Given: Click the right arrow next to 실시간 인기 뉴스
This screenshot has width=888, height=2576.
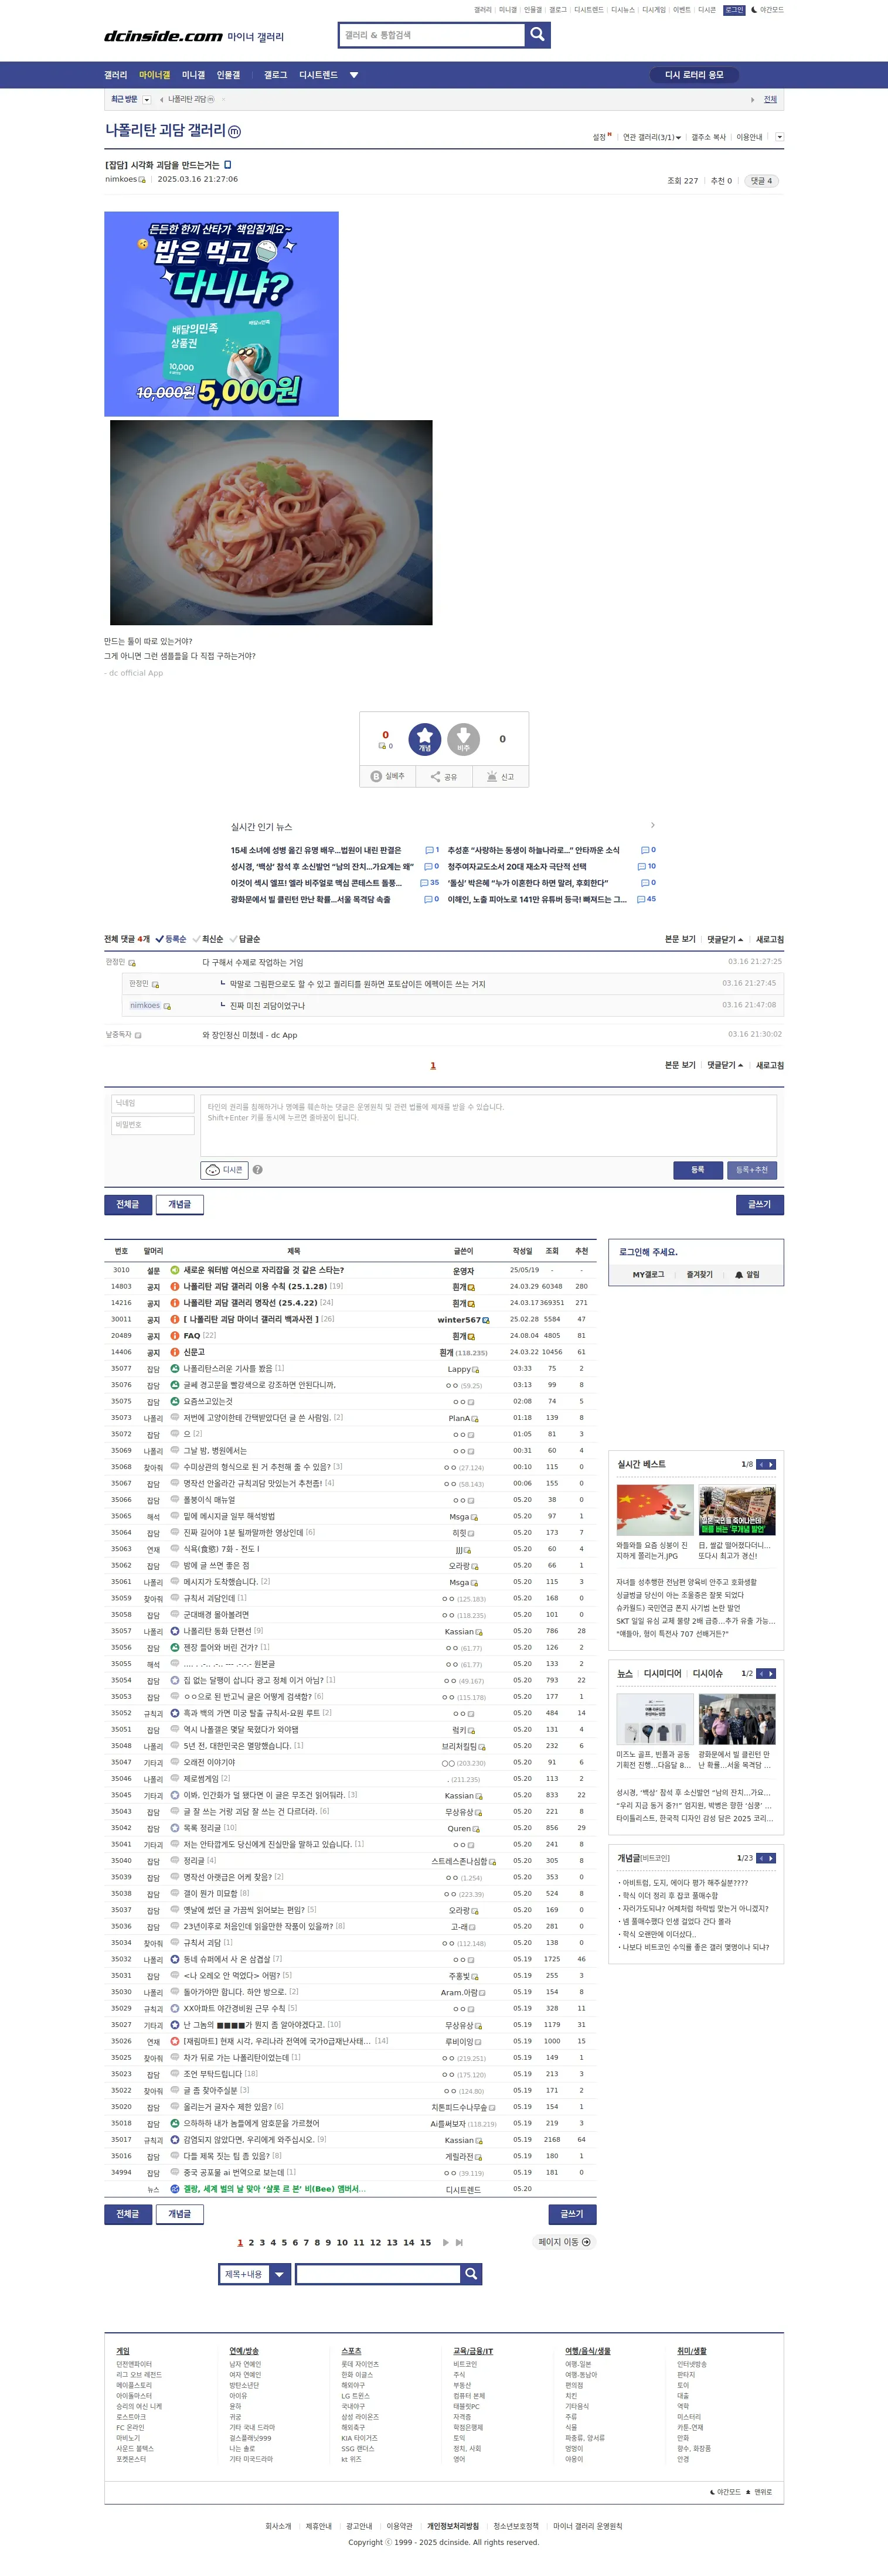Looking at the screenshot, I should (652, 825).
